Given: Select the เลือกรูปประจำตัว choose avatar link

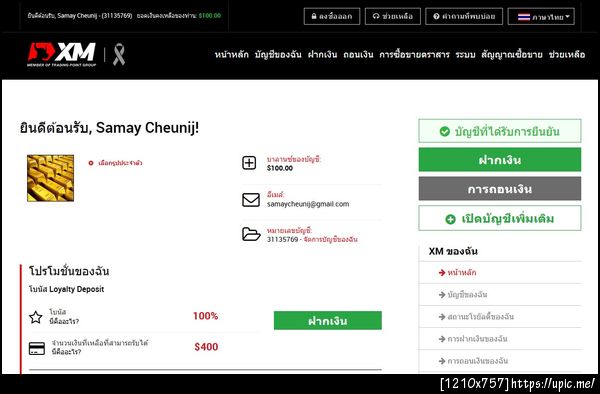Looking at the screenshot, I should (x=115, y=163).
